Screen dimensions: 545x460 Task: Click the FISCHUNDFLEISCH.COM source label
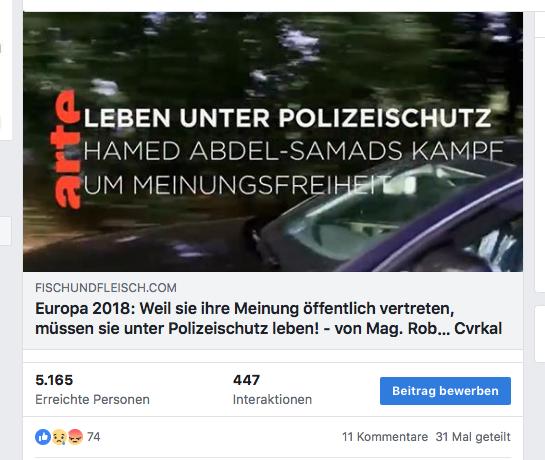tap(106, 288)
